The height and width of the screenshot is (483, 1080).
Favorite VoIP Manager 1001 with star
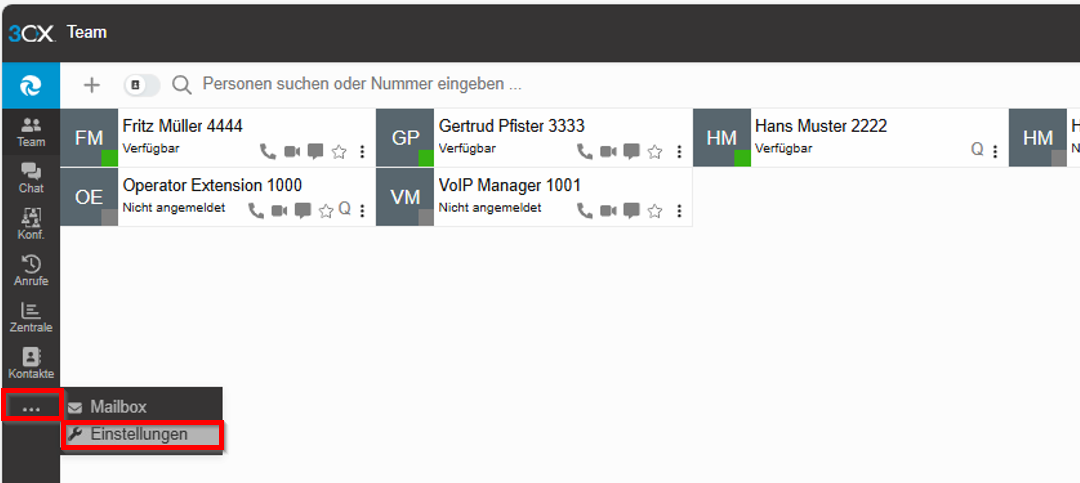pyautogui.click(x=655, y=210)
